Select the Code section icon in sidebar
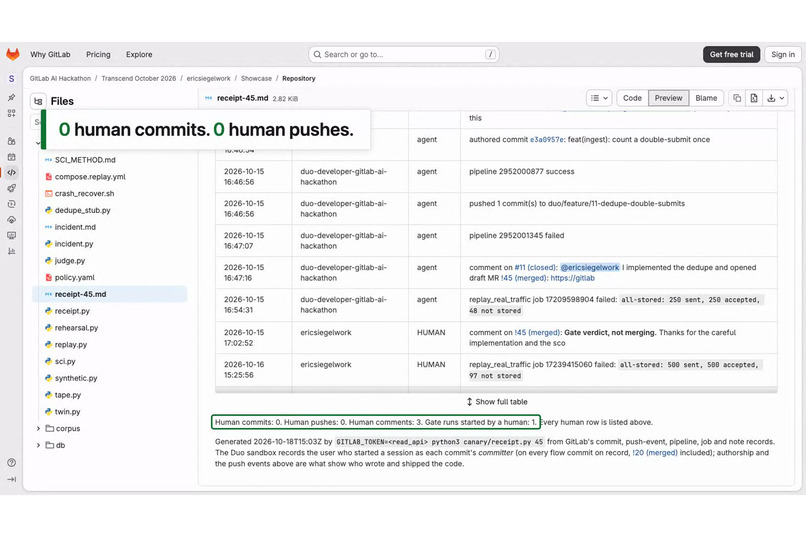 (11, 173)
